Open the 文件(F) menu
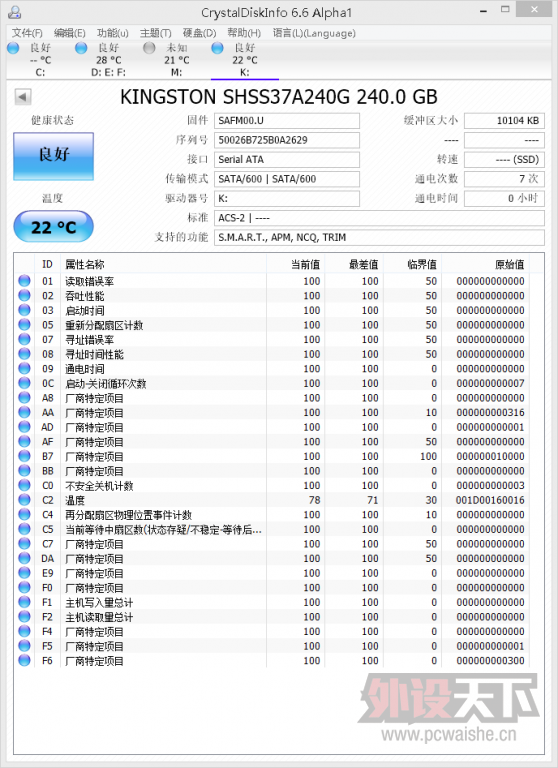The height and width of the screenshot is (768, 558). click(27, 33)
